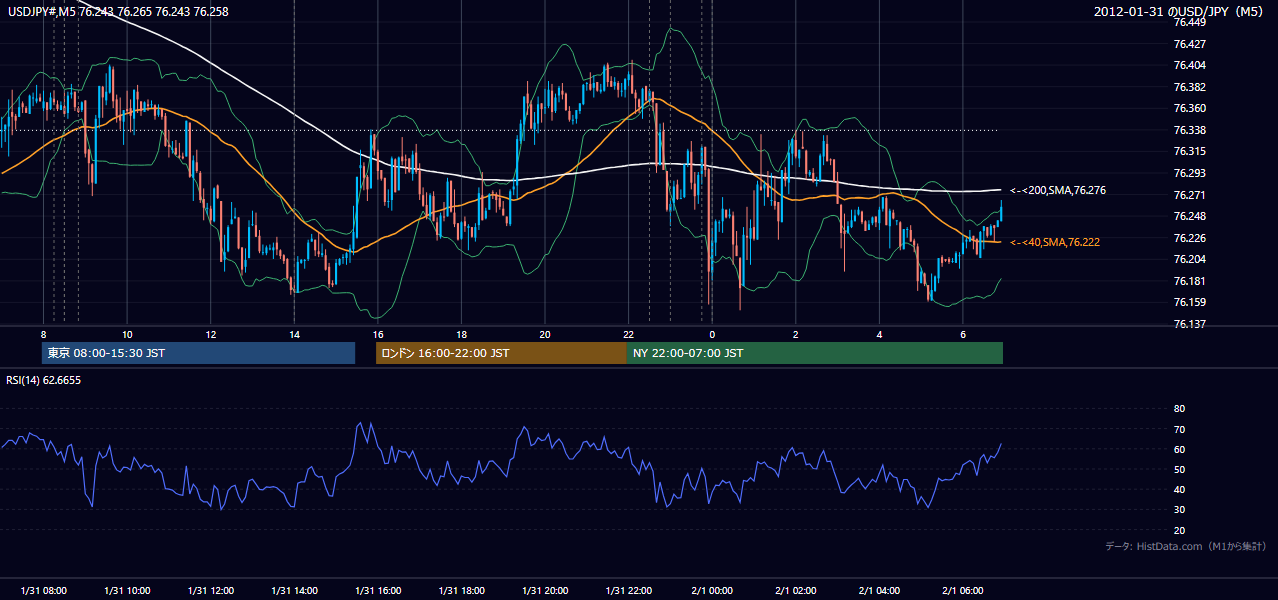Click hour marker 8 under price chart

pos(43,334)
